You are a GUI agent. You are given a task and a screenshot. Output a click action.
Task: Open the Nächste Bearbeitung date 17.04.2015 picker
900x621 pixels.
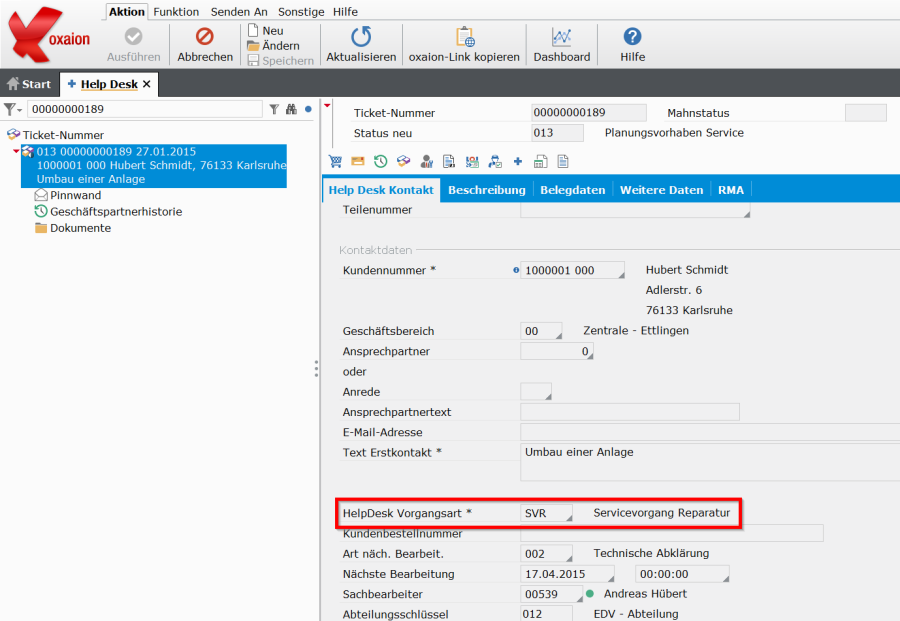coord(611,579)
